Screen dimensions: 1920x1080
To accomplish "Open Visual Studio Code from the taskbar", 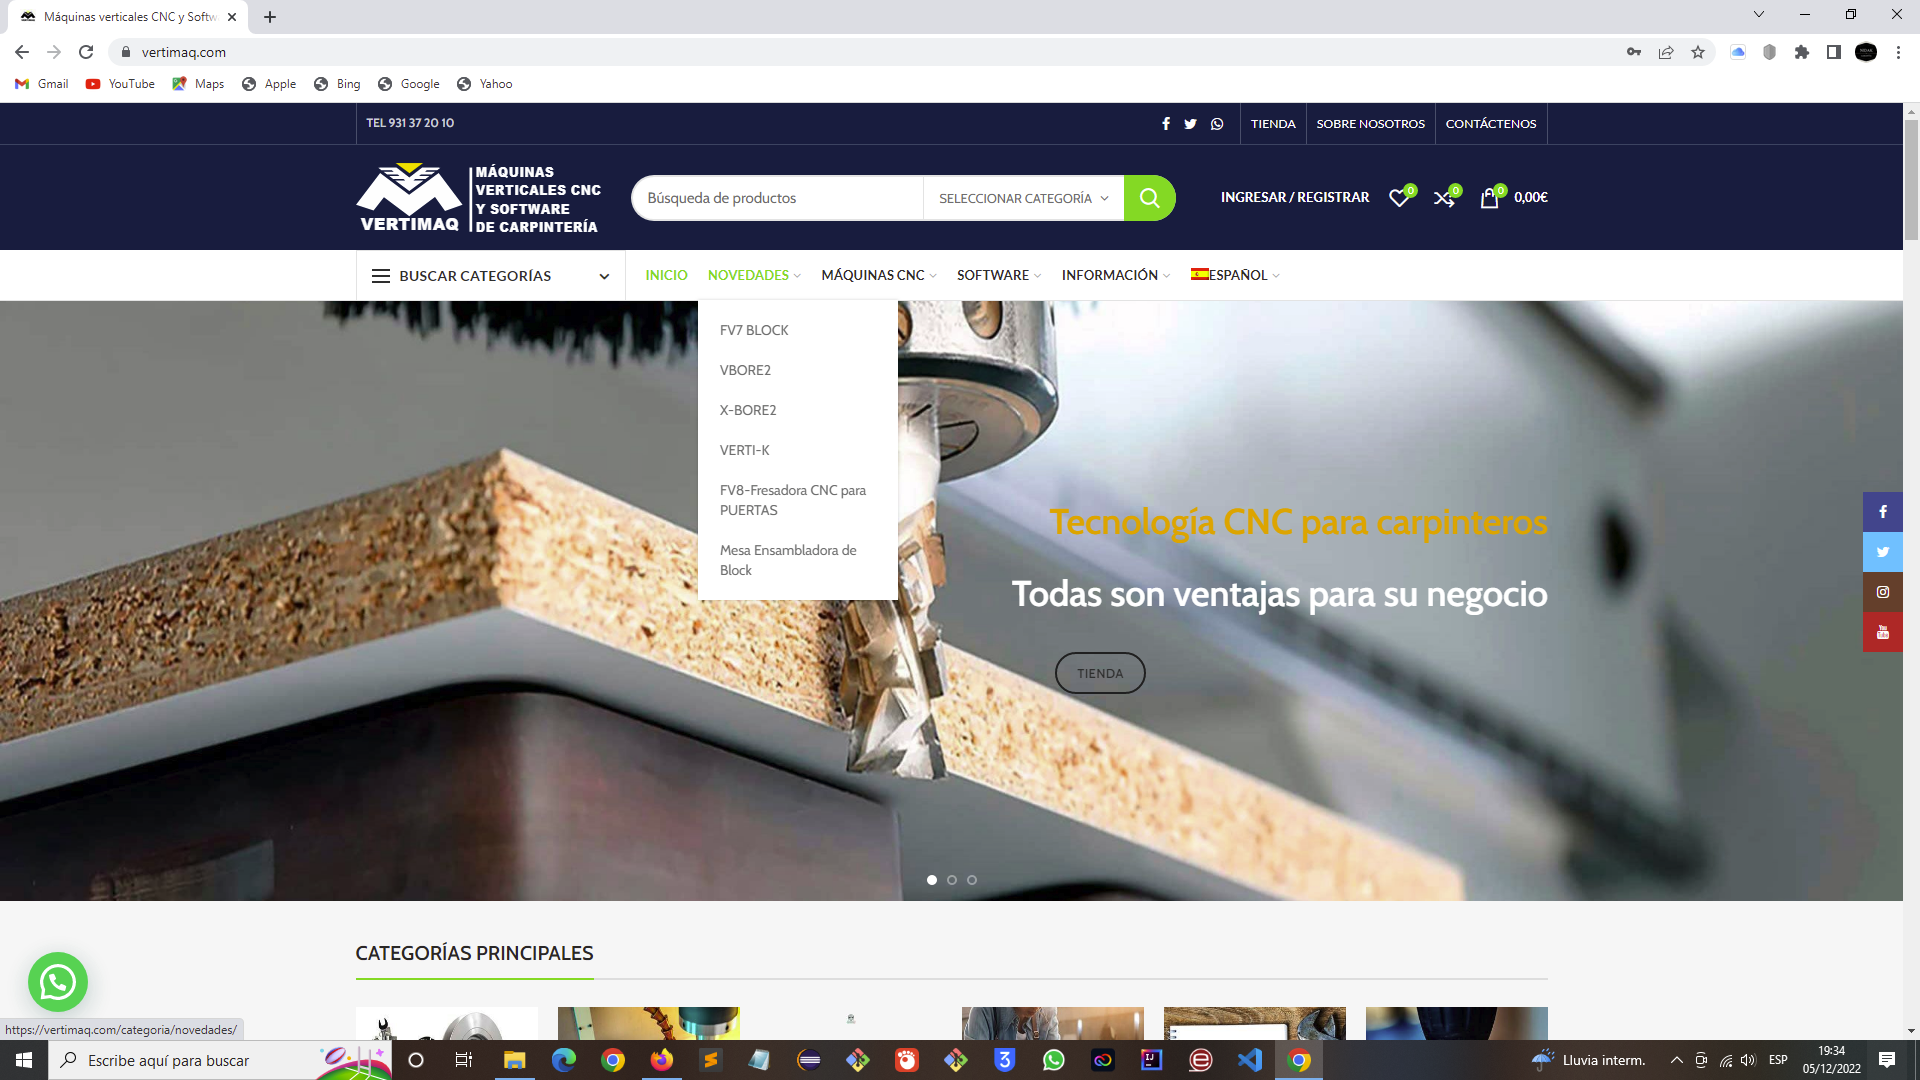I will [1250, 1060].
